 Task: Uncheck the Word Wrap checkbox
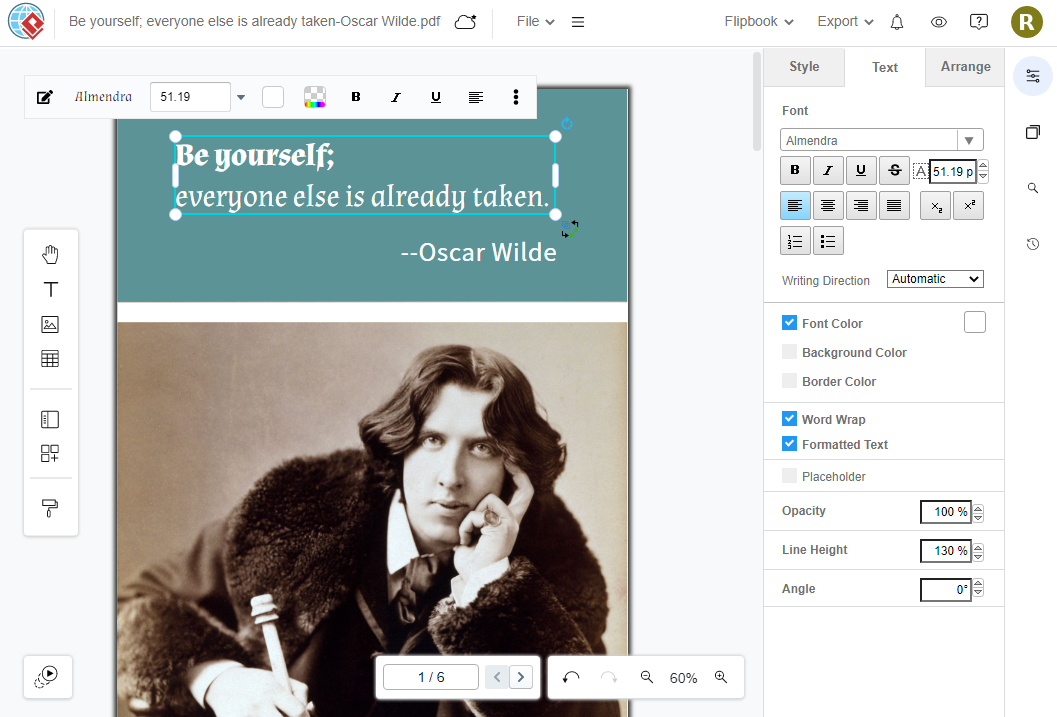[789, 419]
